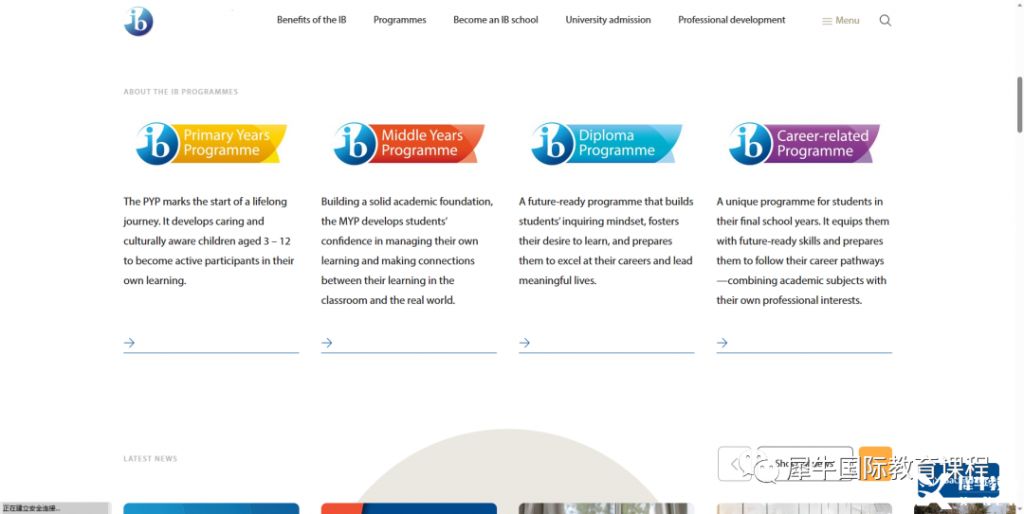Click the previous news arrow button

click(x=735, y=464)
